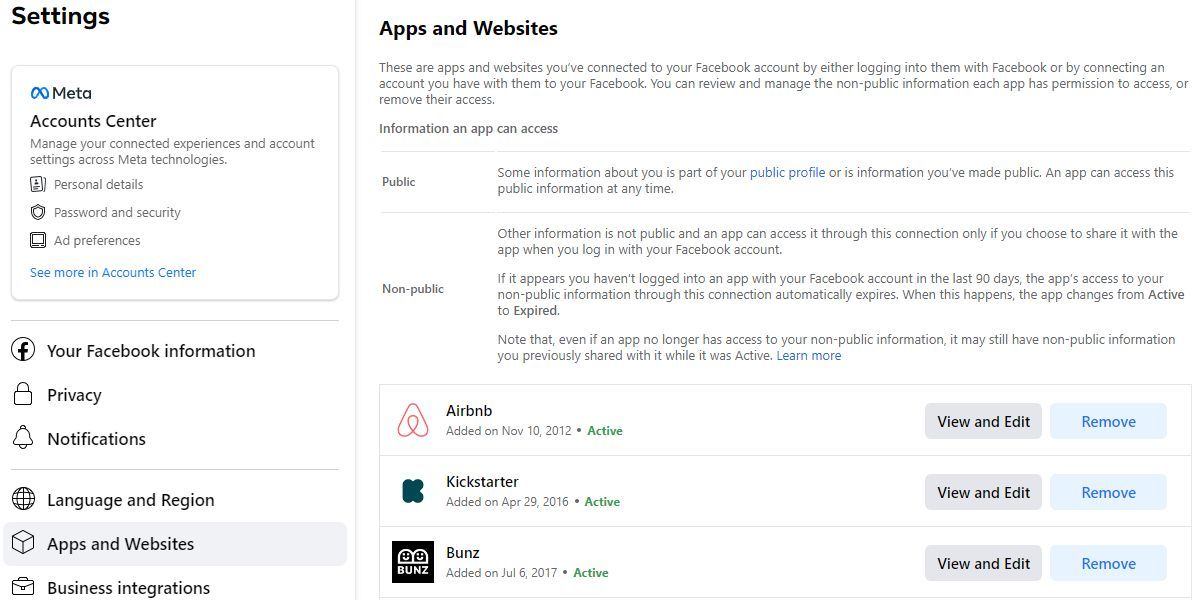Click the Ad preferences icon
This screenshot has height=600, width=1200.
(x=39, y=240)
